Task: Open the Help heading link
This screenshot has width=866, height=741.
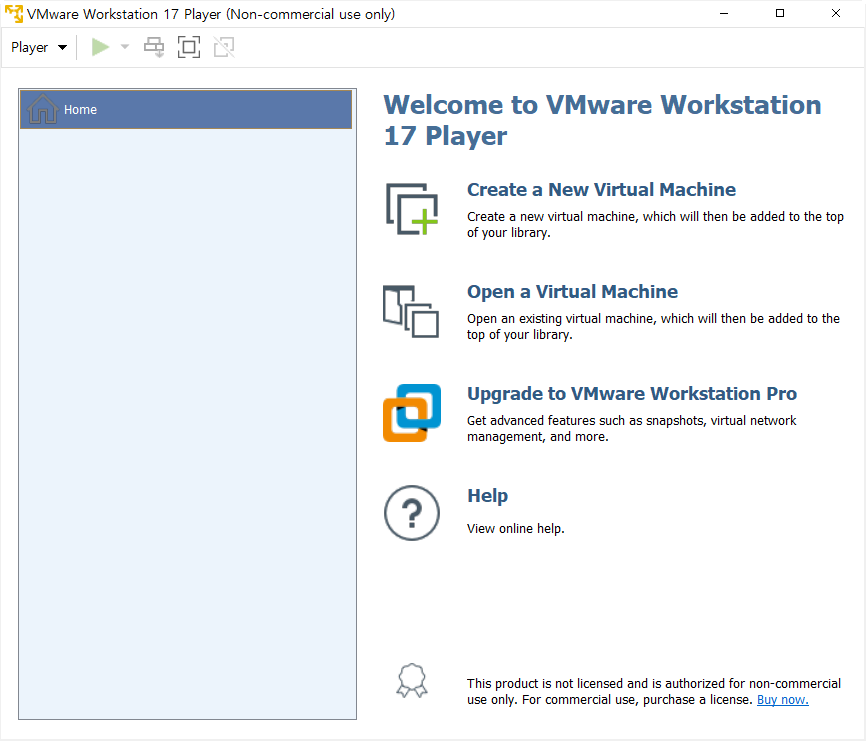Action: tap(487, 496)
